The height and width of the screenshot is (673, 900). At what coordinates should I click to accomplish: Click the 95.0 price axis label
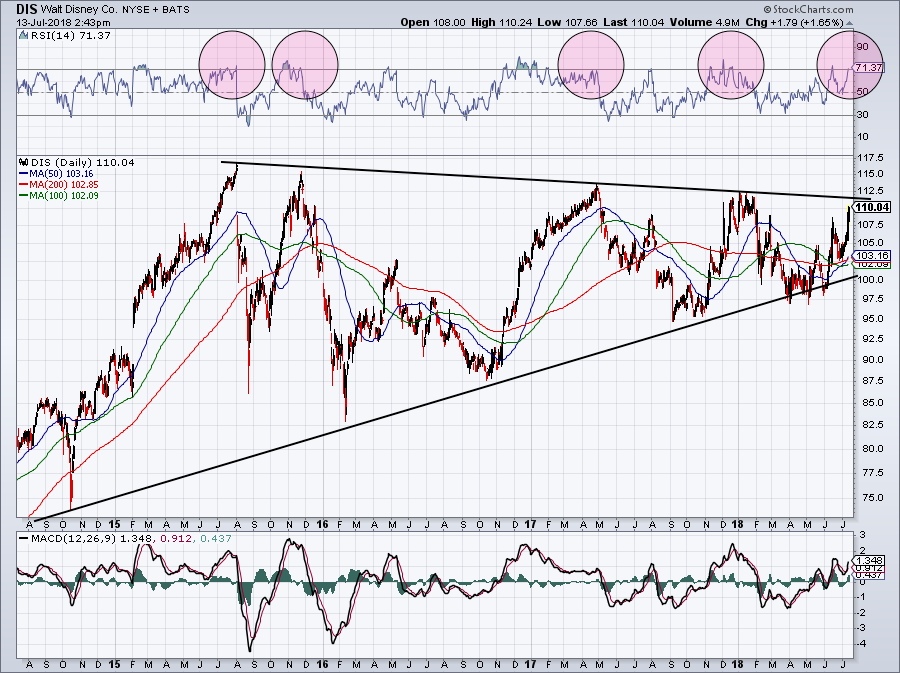[x=871, y=319]
